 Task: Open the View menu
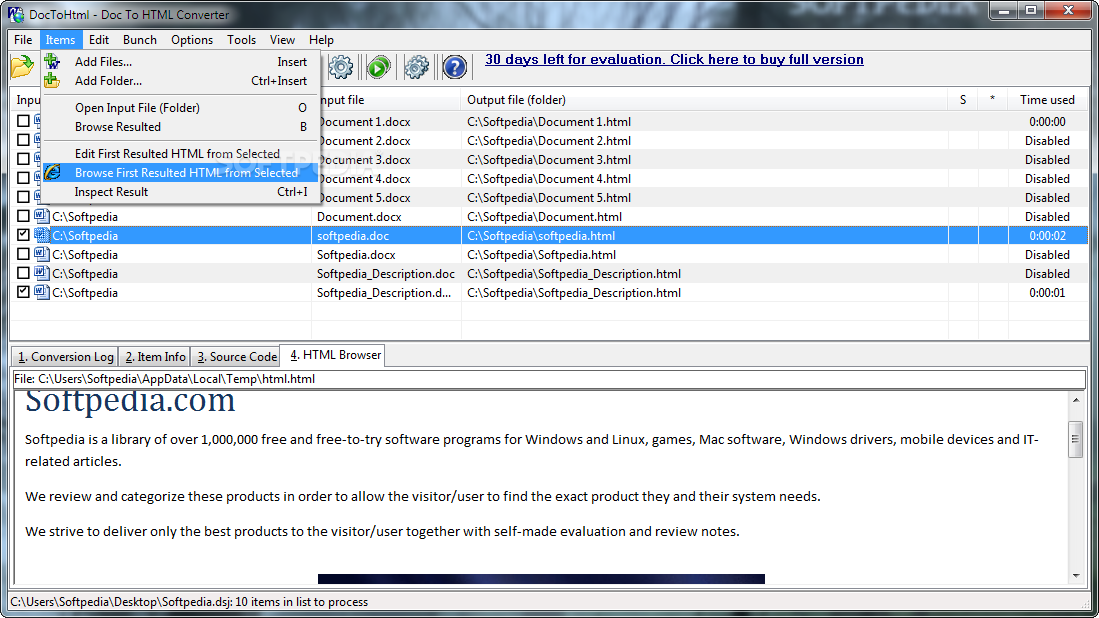click(x=282, y=40)
